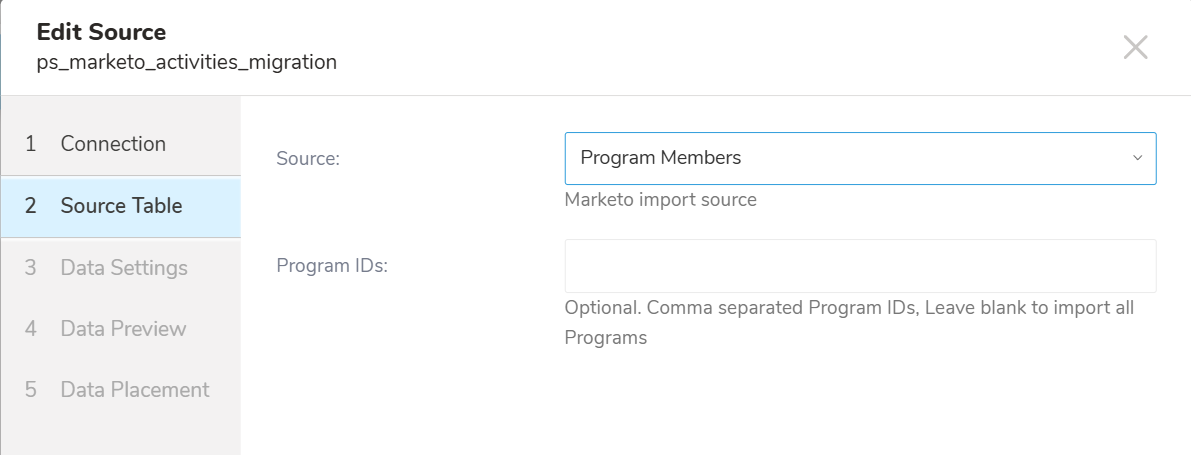Click the ps_marketo_activities_migration source name
The image size is (1191, 455).
click(186, 62)
